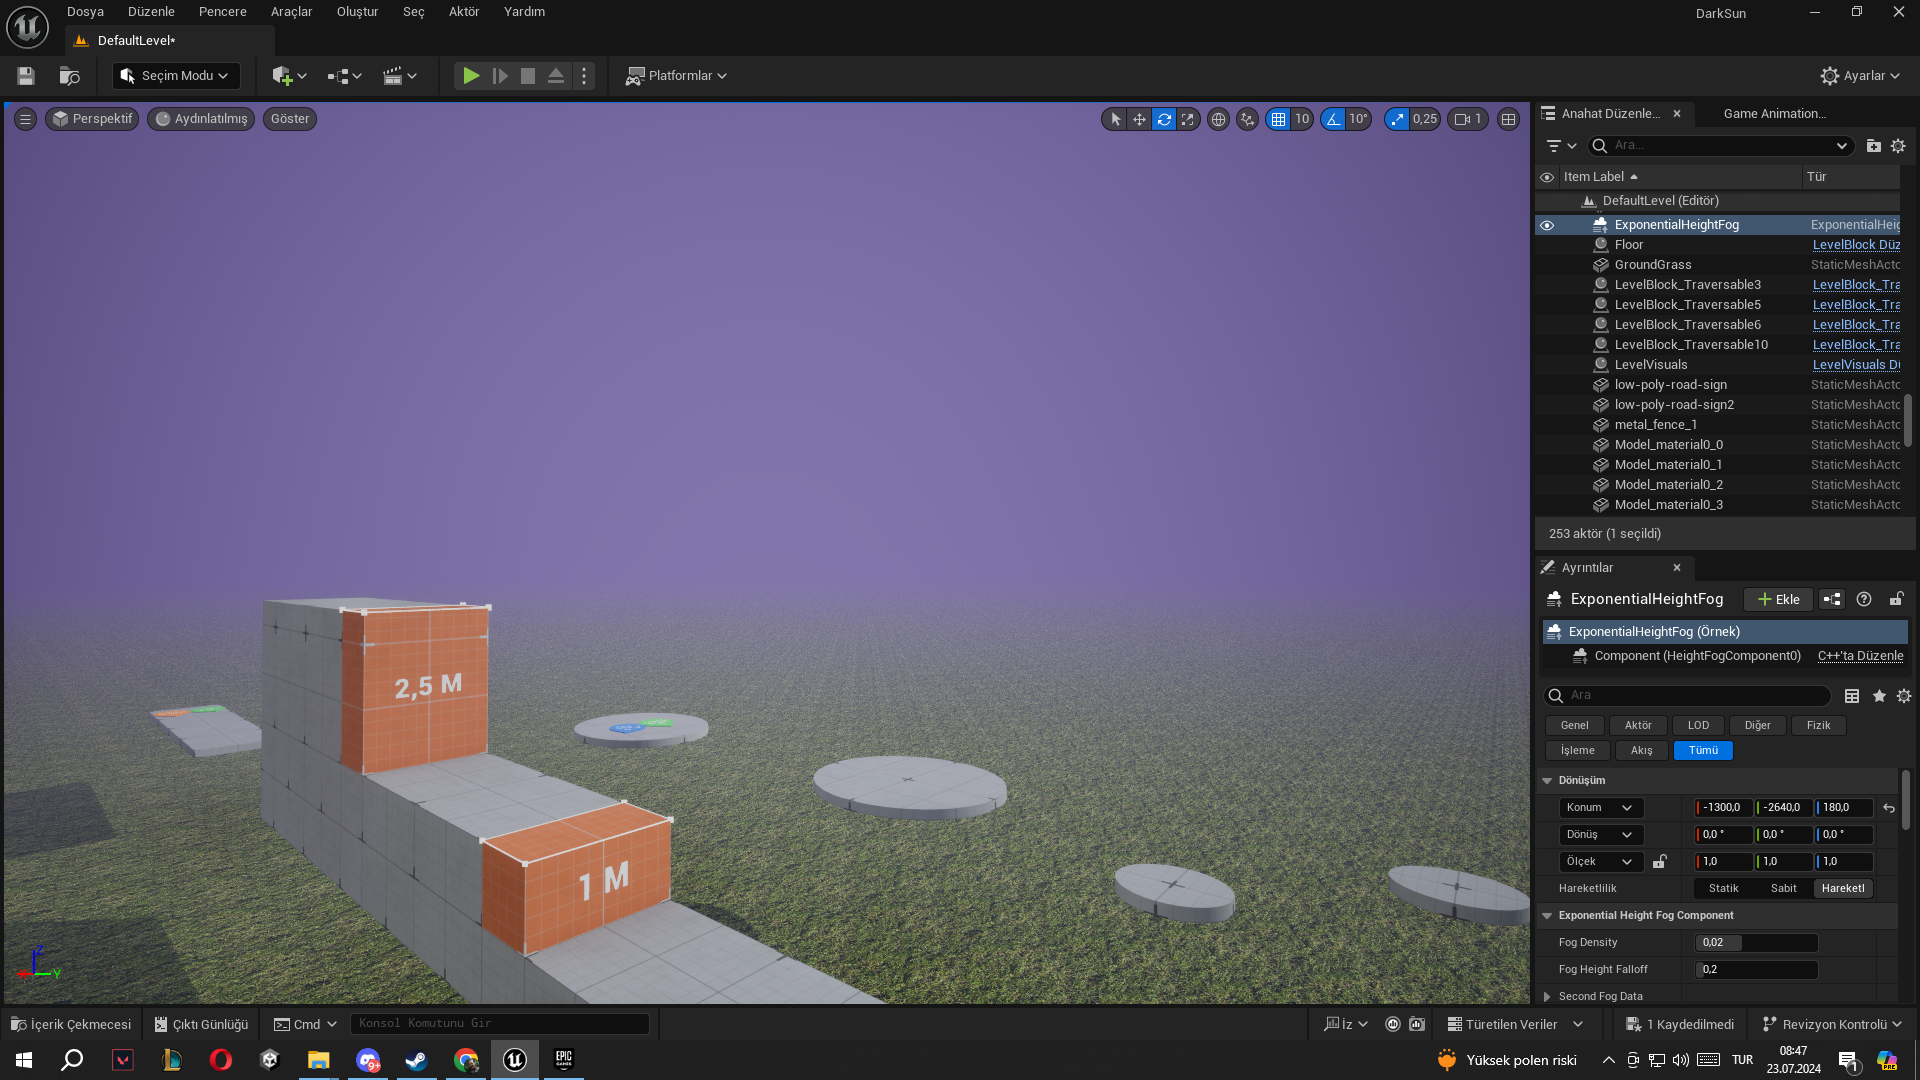Toggle grid snapping in viewport
This screenshot has width=1920, height=1080.
1278,119
